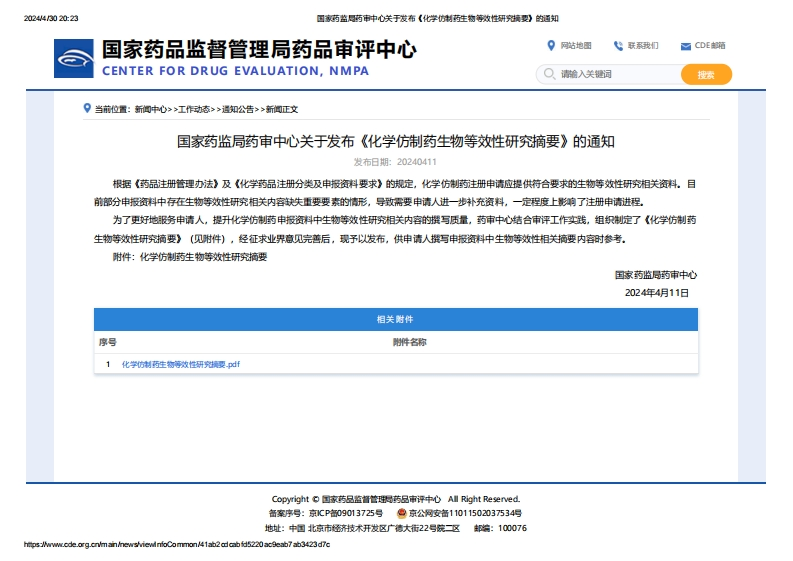Image resolution: width=793 pixels, height=561 pixels.
Task: Click the 相关附件 blue header bar
Action: click(396, 319)
